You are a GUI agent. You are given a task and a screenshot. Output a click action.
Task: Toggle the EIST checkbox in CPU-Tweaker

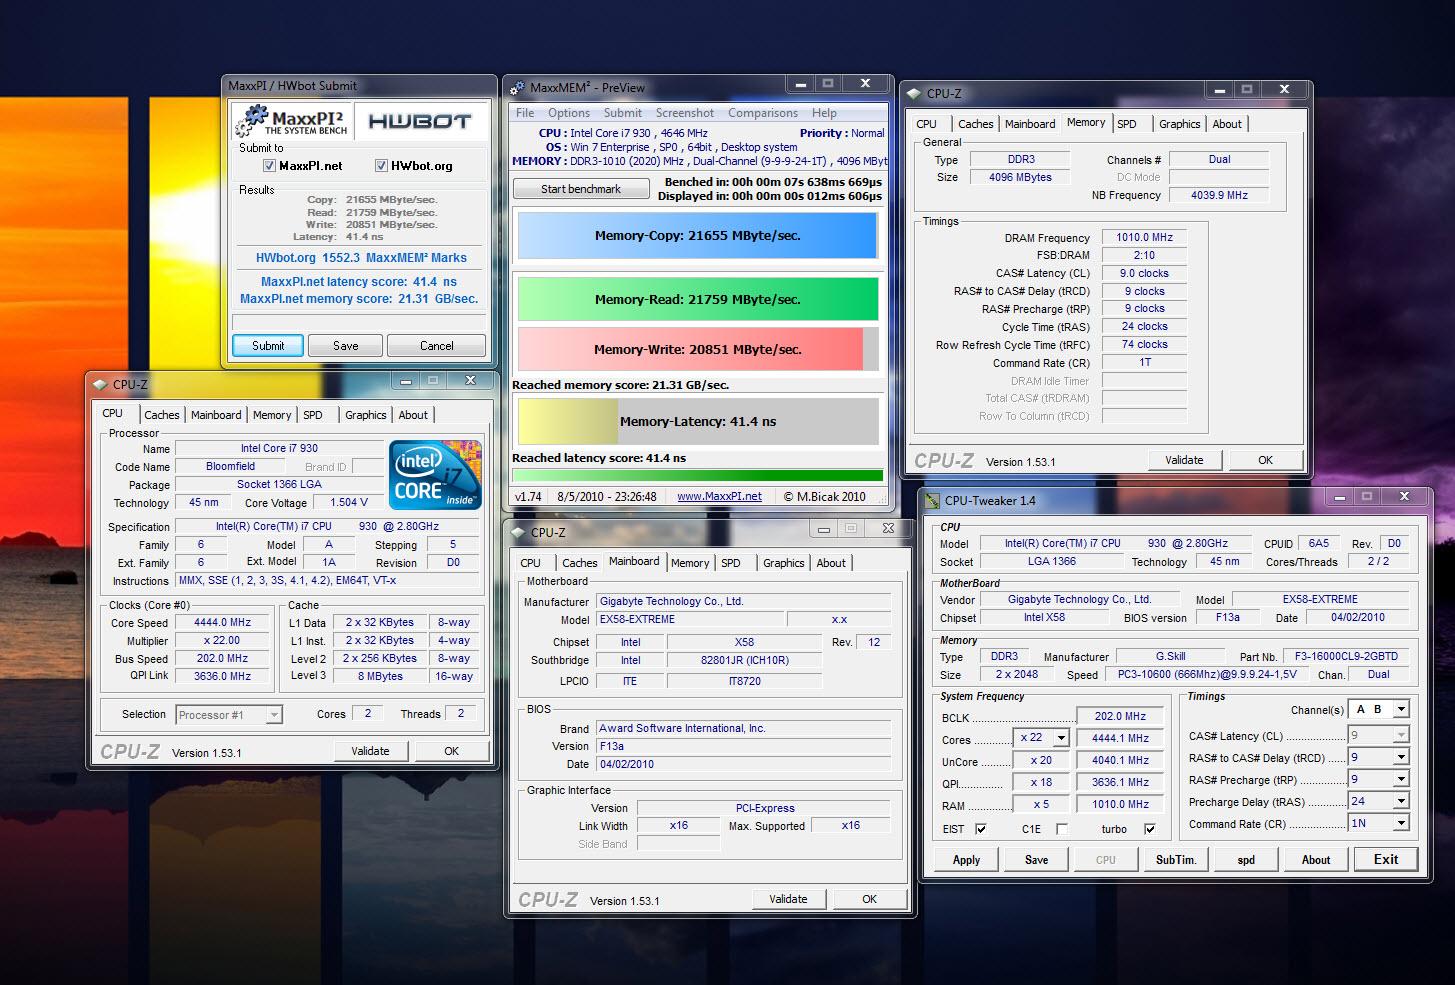click(980, 829)
